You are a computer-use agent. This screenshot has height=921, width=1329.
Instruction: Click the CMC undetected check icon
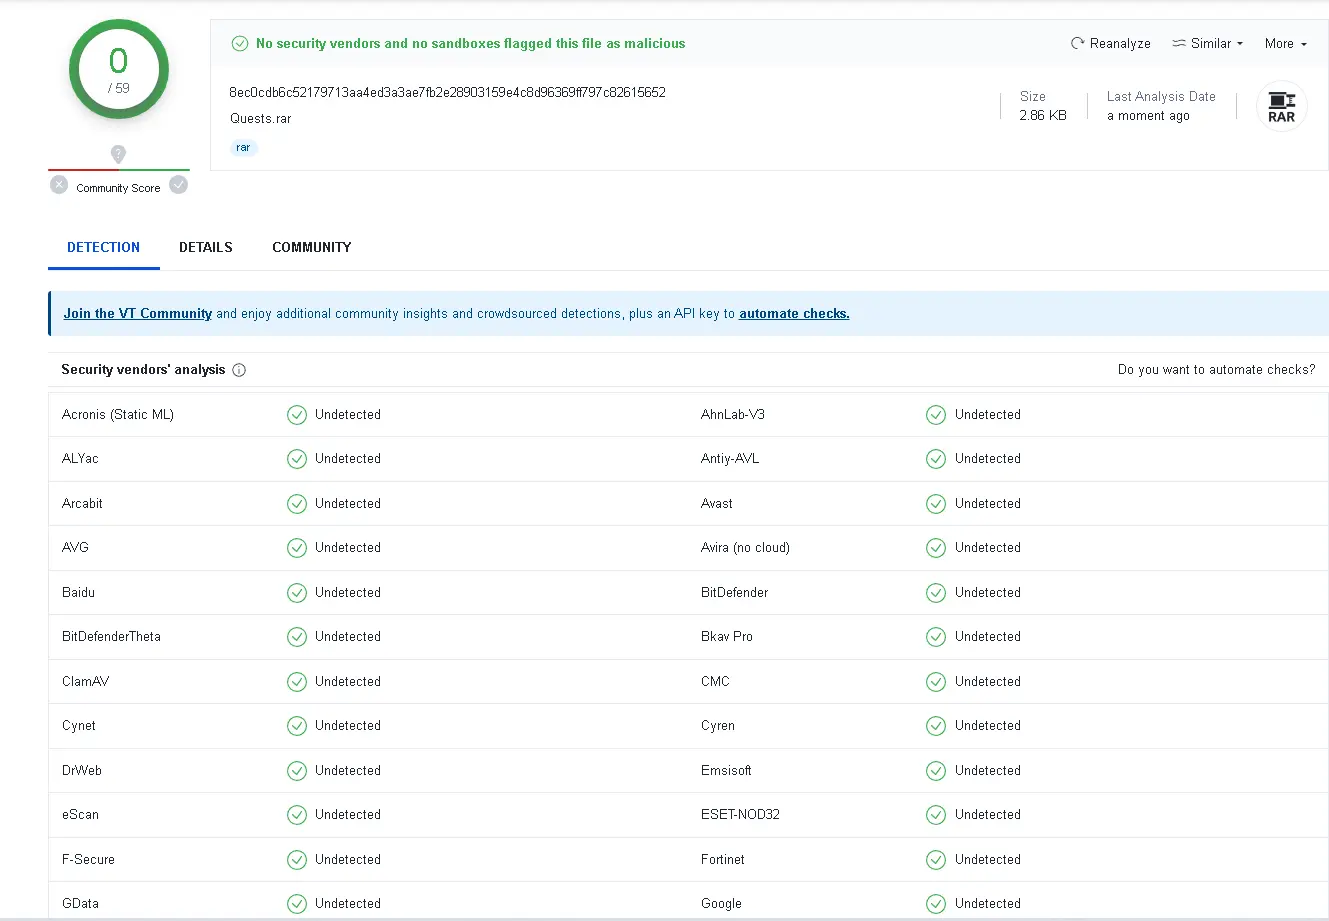coord(936,682)
